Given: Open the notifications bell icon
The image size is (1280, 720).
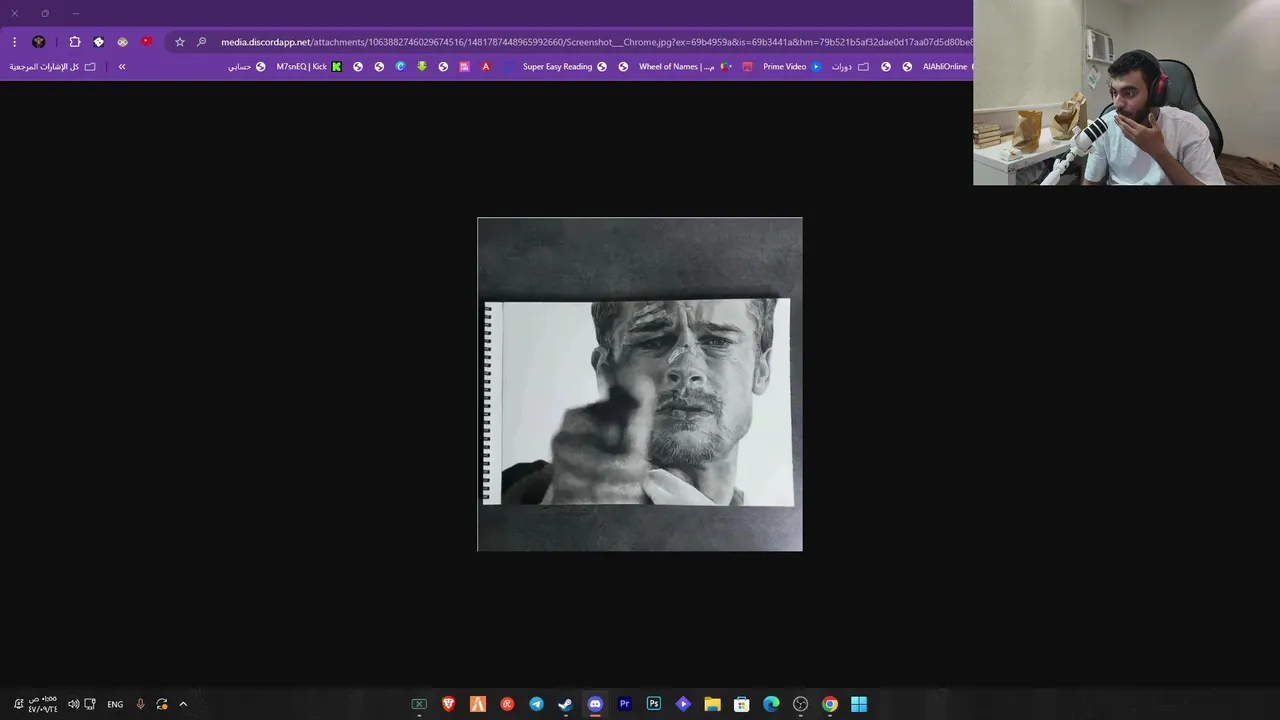Looking at the screenshot, I should [x=18, y=704].
